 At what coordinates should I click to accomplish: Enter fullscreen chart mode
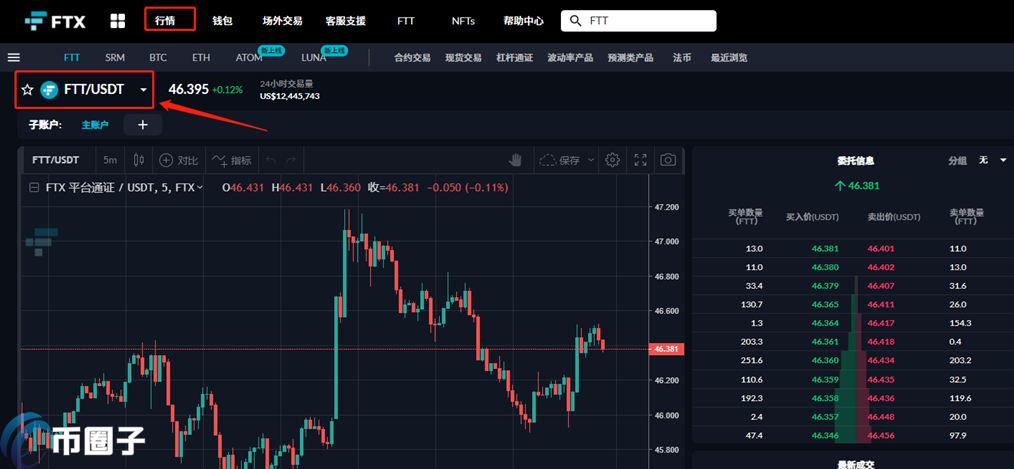[641, 160]
